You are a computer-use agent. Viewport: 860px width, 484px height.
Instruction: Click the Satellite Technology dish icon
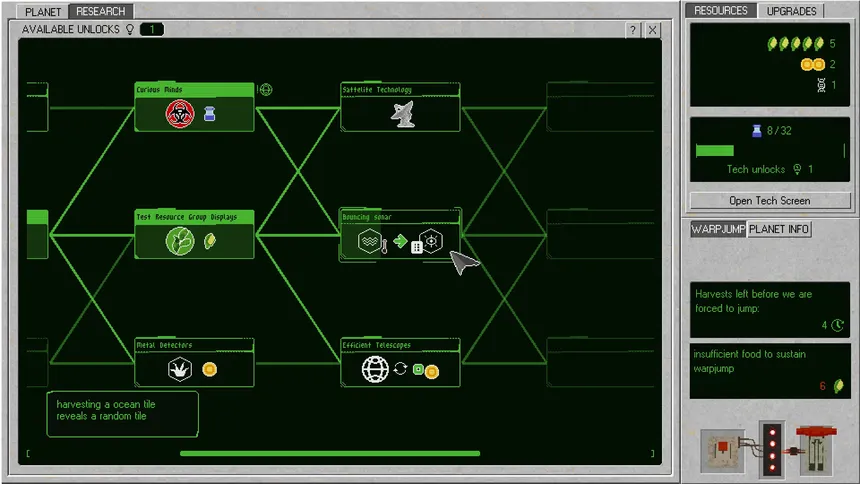[403, 114]
